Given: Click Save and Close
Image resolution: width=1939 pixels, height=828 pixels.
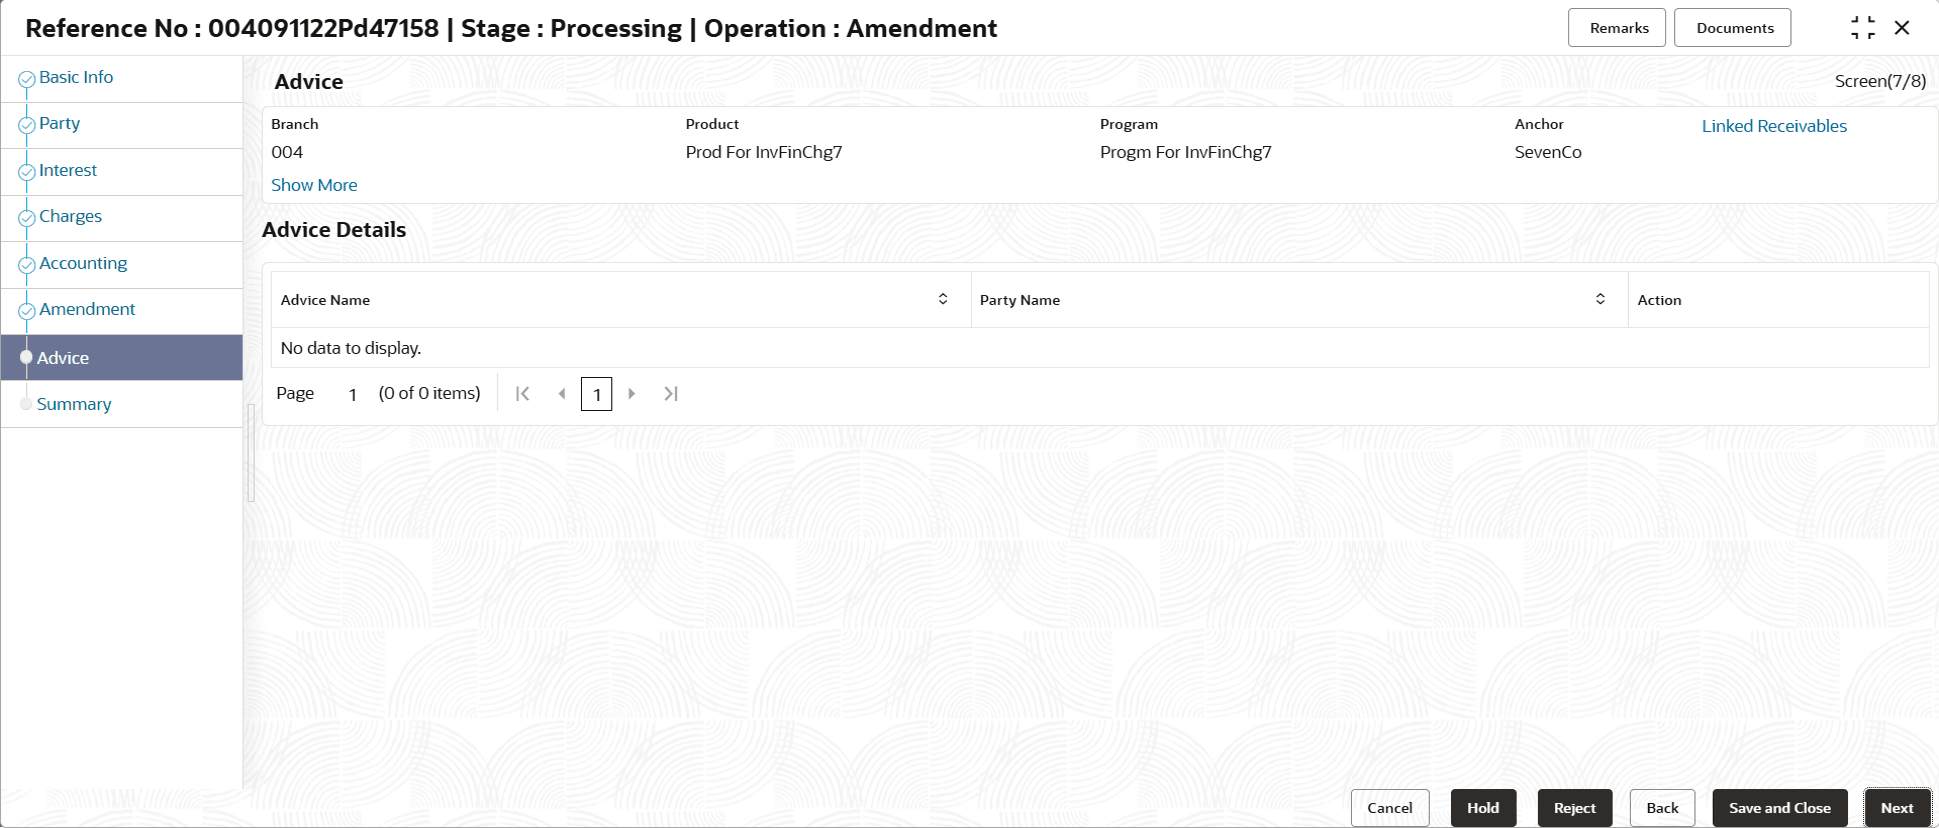Looking at the screenshot, I should tap(1780, 808).
